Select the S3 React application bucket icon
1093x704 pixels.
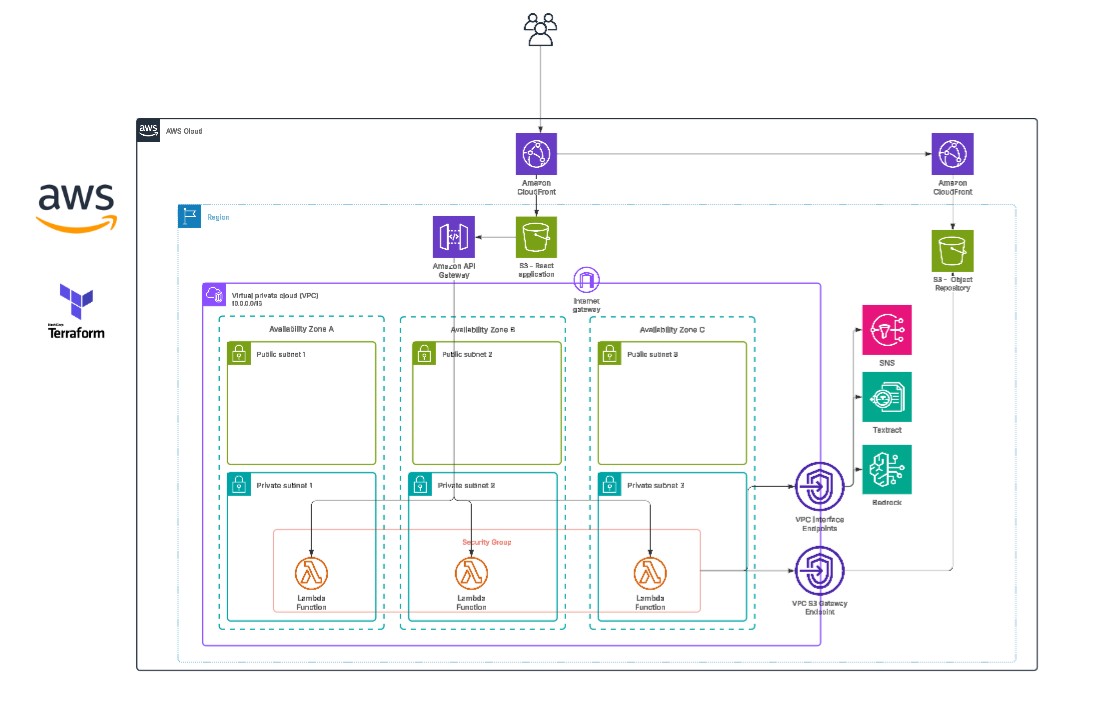[x=536, y=237]
